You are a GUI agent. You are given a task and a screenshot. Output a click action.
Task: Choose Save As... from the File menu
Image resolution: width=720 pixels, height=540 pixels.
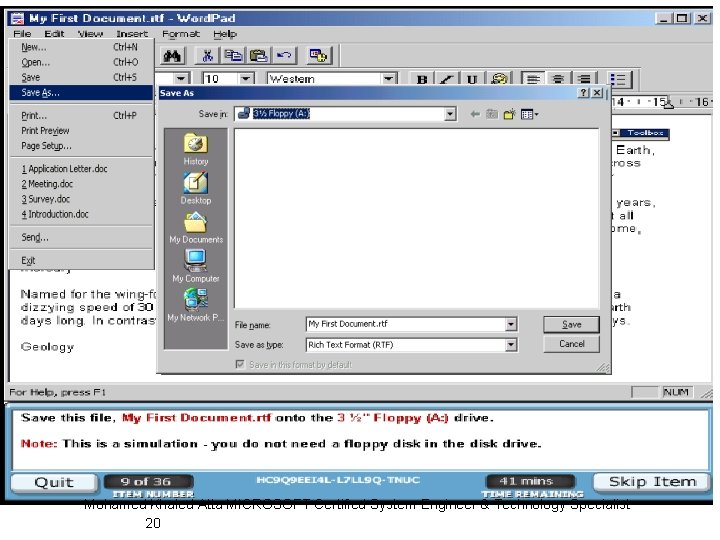tap(81, 93)
